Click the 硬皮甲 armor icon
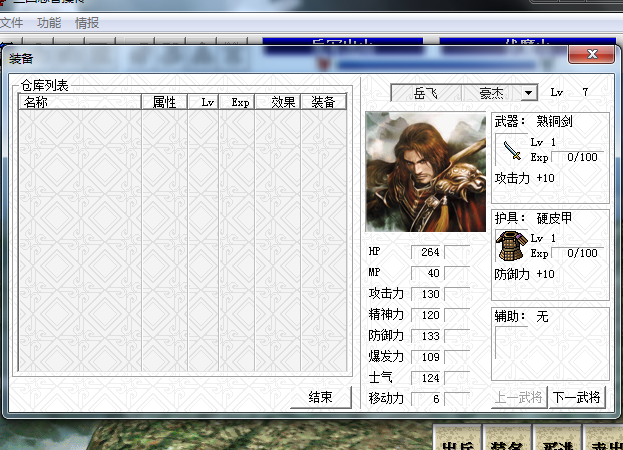 coord(511,246)
